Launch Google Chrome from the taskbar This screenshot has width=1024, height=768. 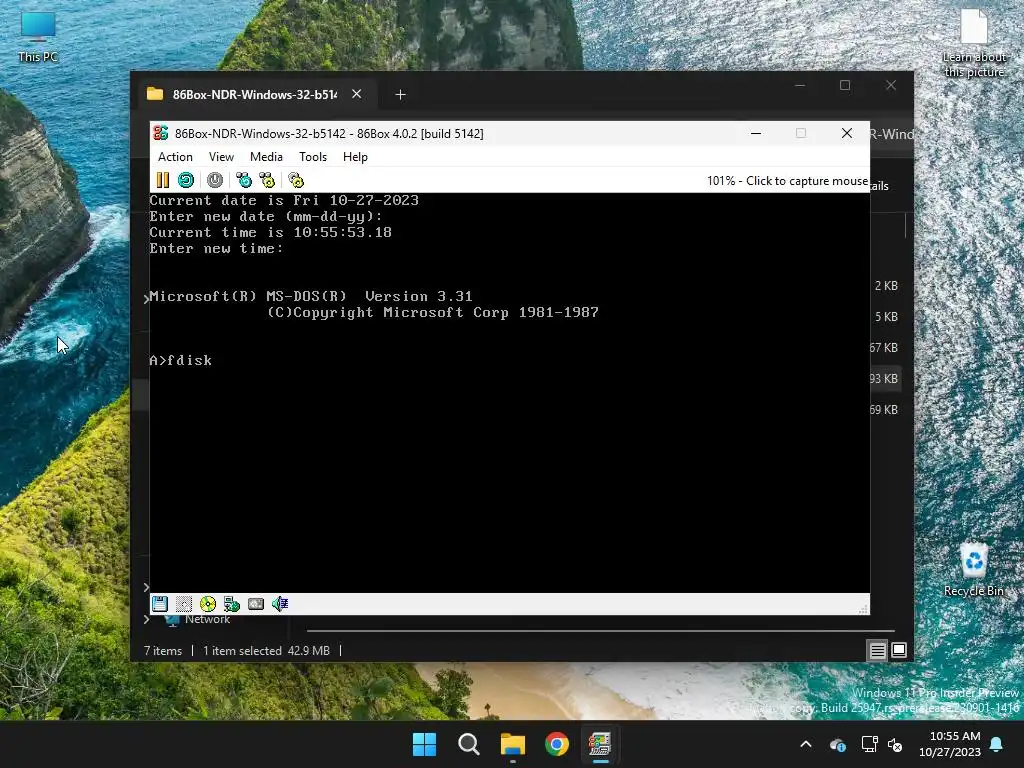click(x=557, y=744)
